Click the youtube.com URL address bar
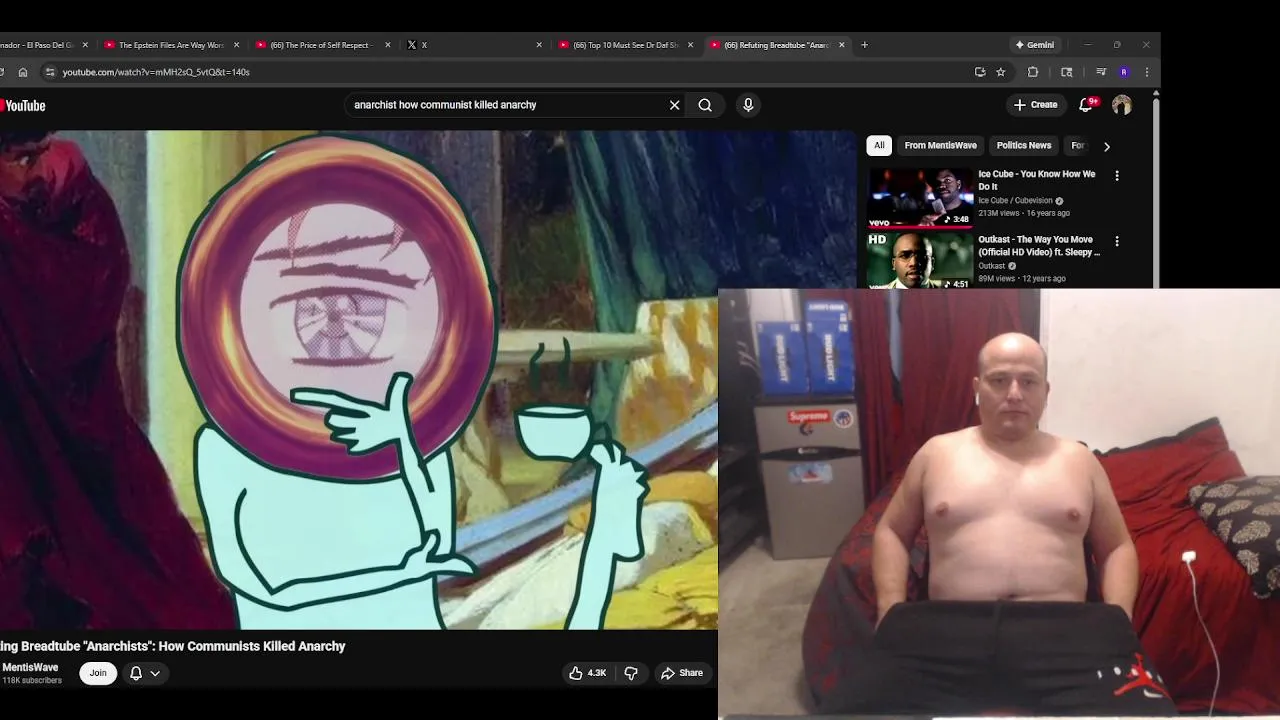Viewport: 1280px width, 720px height. (510, 72)
